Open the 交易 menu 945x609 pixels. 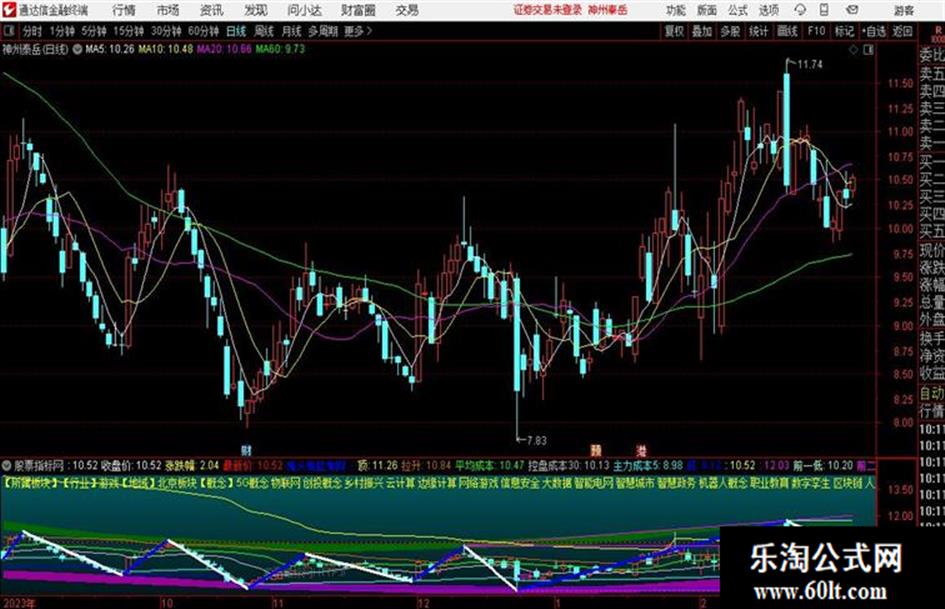click(x=407, y=10)
